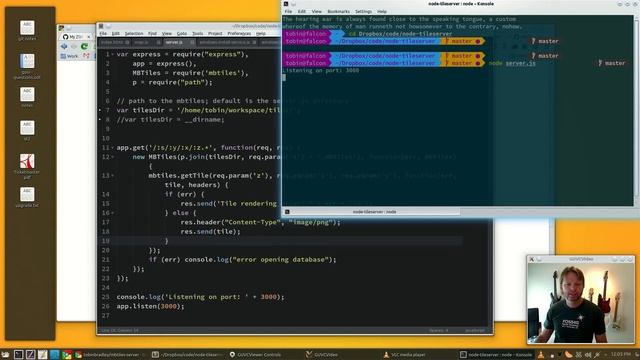Open questions.odt desktop document icon
The width and height of the screenshot is (640, 360).
point(27,66)
